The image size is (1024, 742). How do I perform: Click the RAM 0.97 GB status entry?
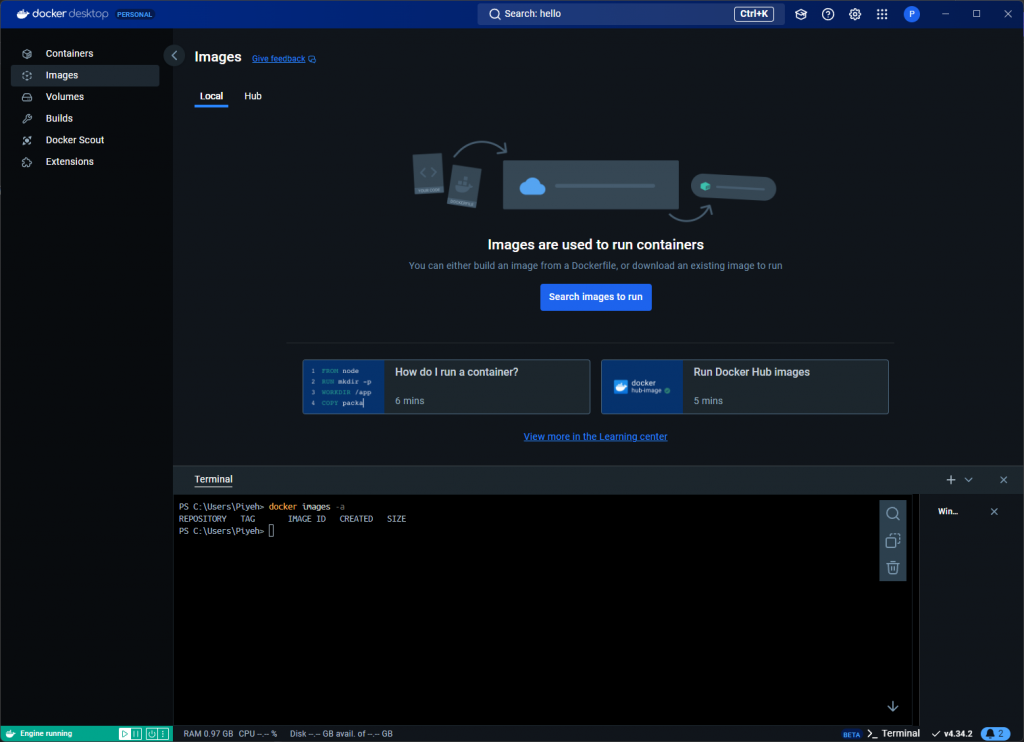208,734
